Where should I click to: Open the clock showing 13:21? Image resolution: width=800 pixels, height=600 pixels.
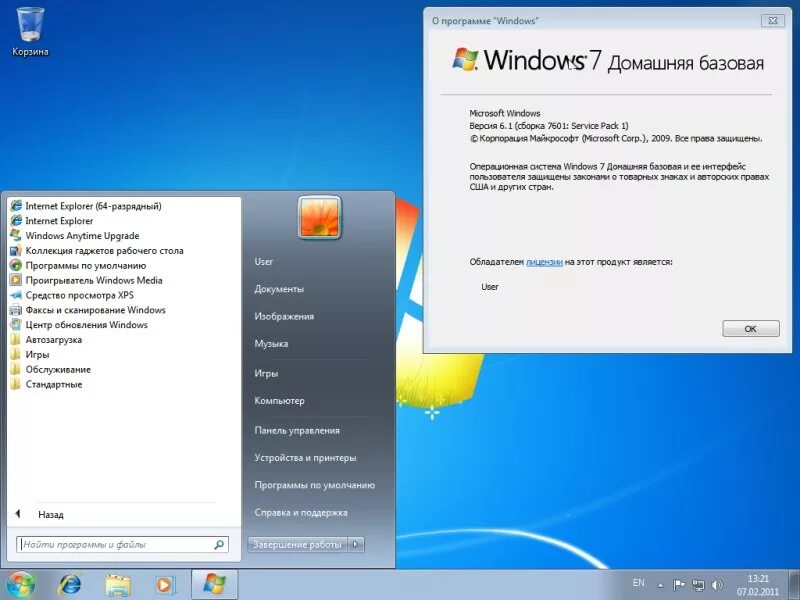(758, 585)
